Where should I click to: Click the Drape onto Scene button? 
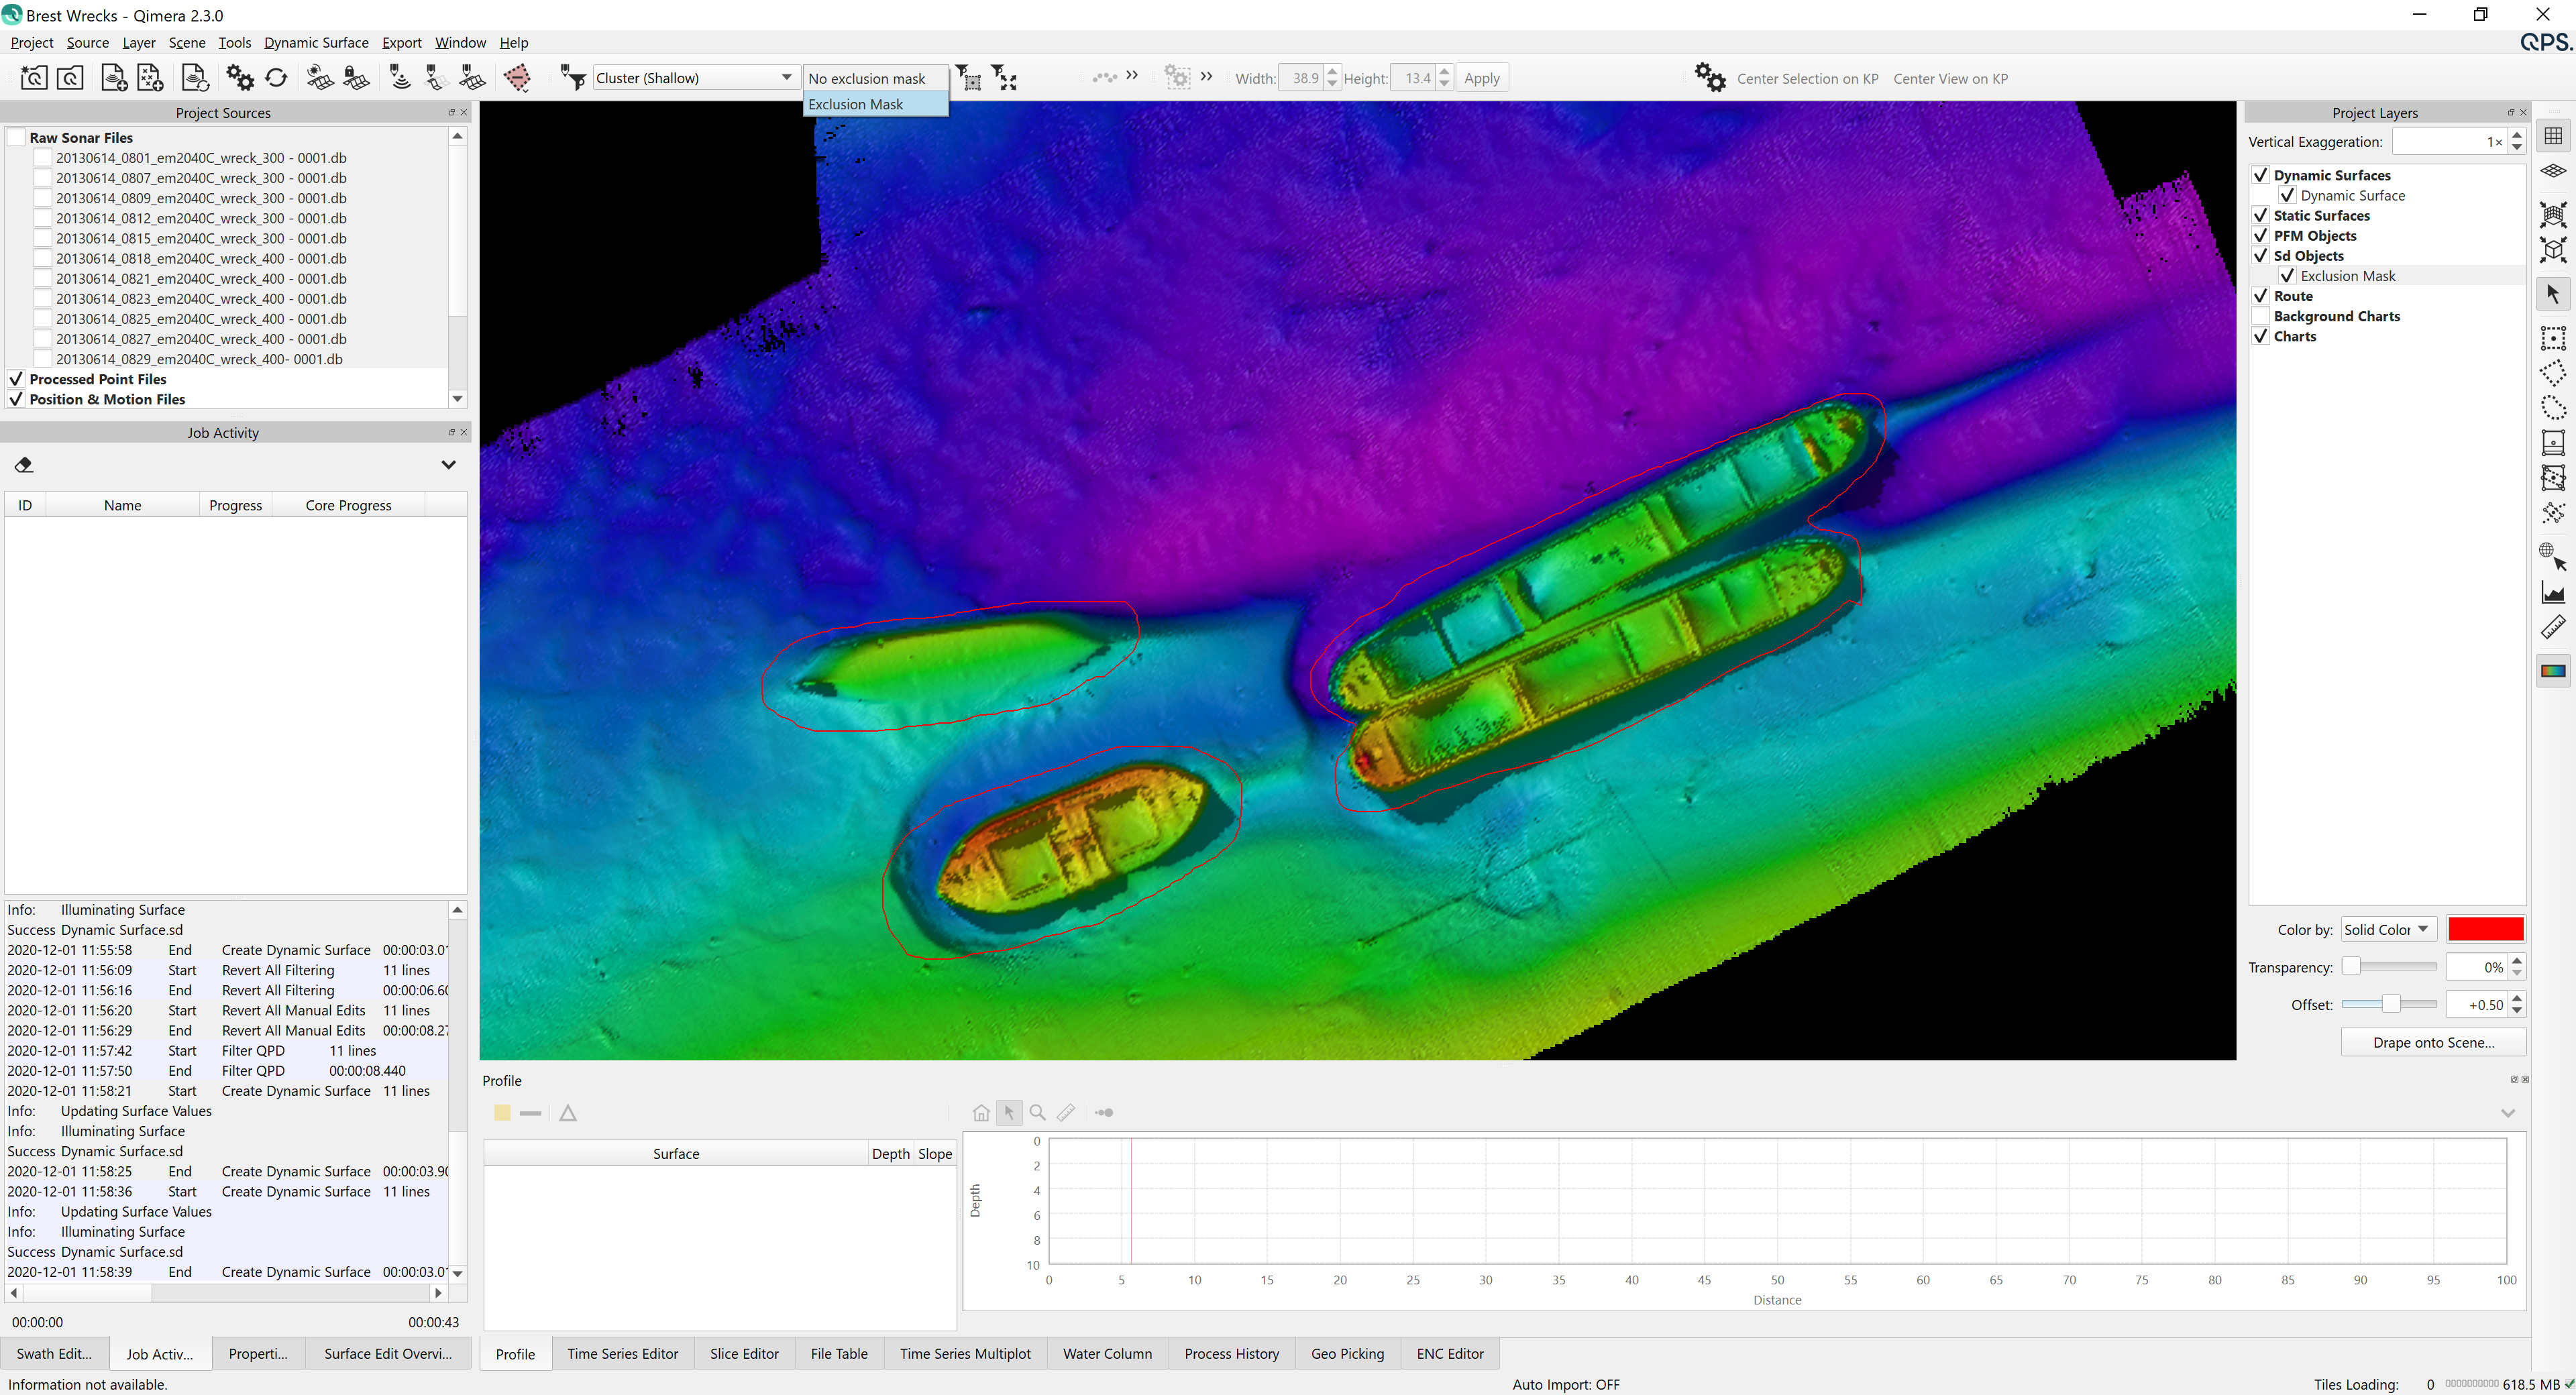click(2433, 1042)
